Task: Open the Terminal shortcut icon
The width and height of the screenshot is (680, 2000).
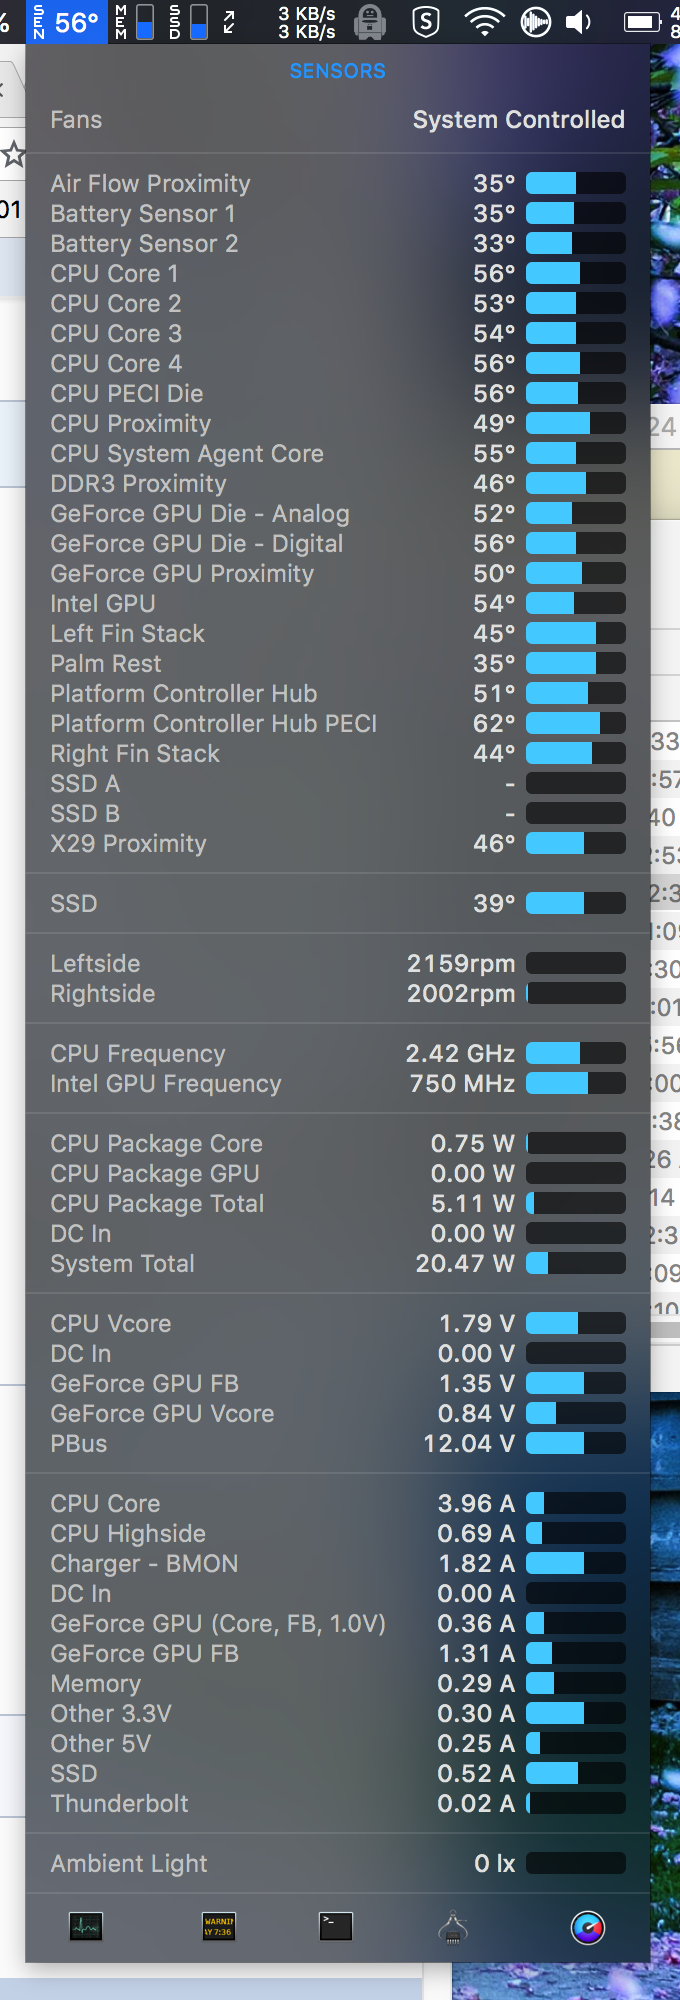Action: (336, 1926)
